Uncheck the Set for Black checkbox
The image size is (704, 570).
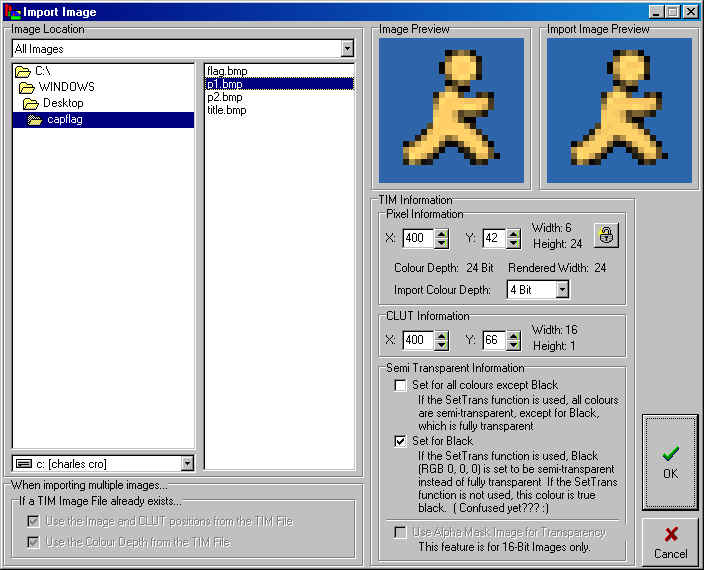[x=400, y=441]
